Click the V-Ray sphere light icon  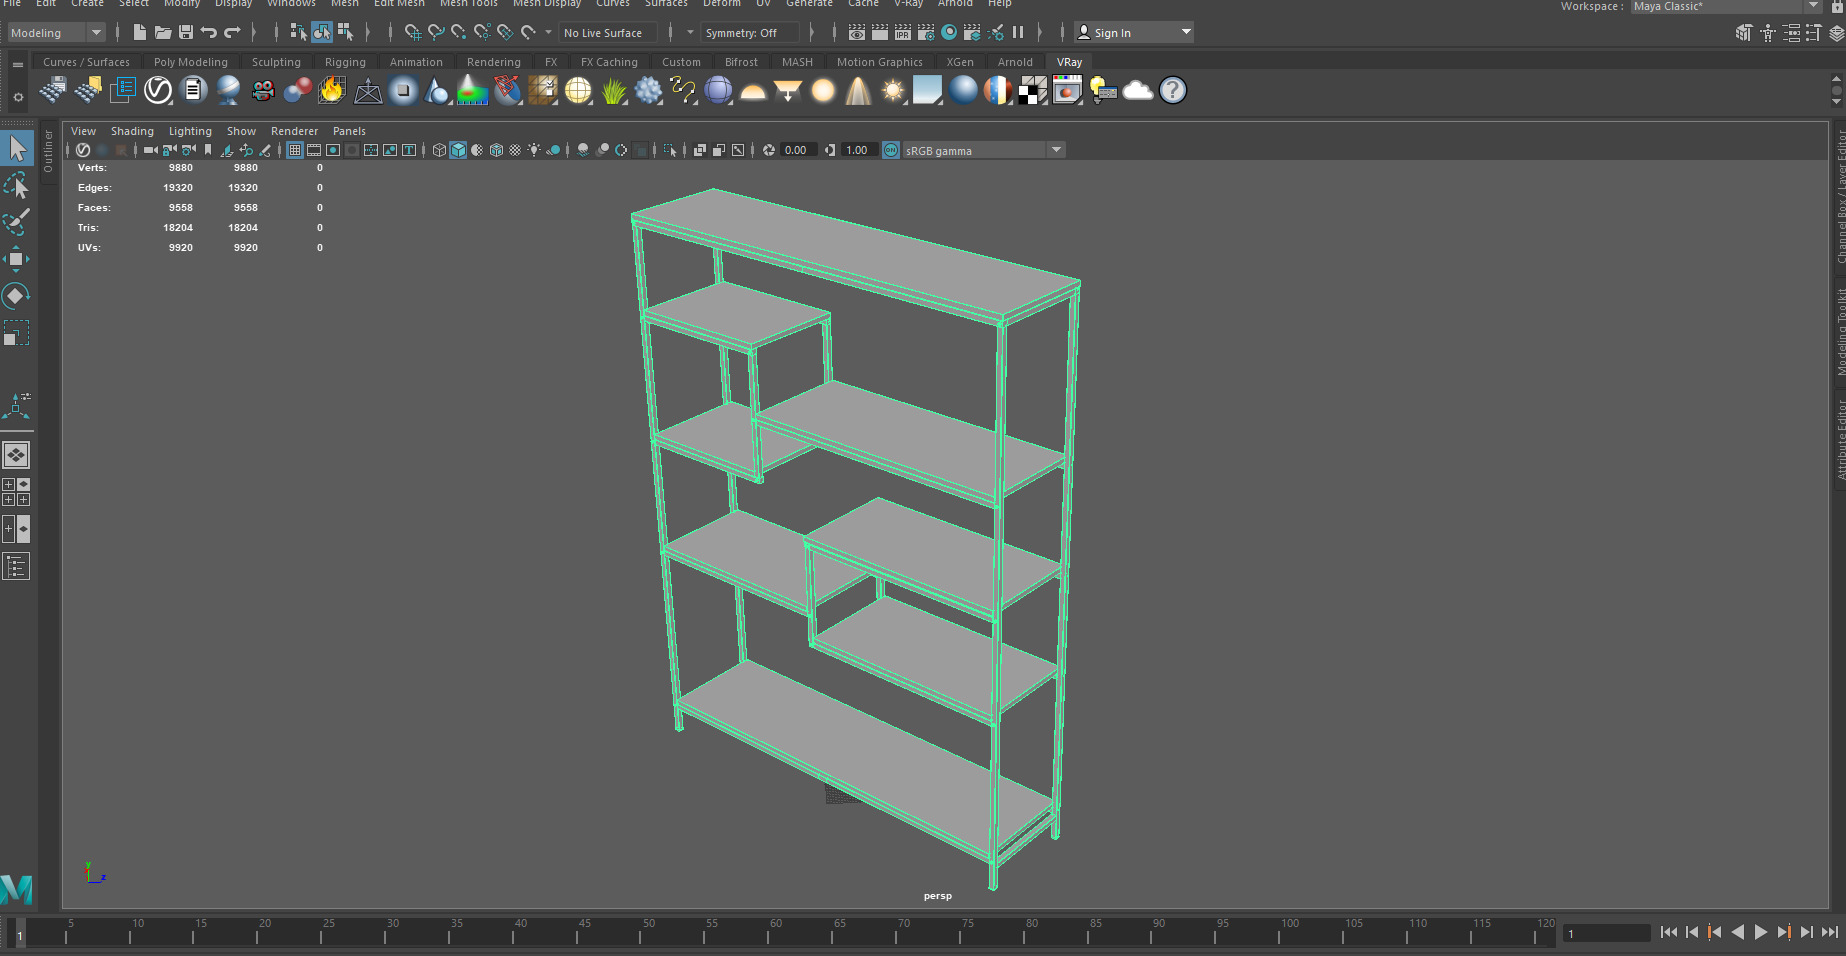(x=823, y=91)
